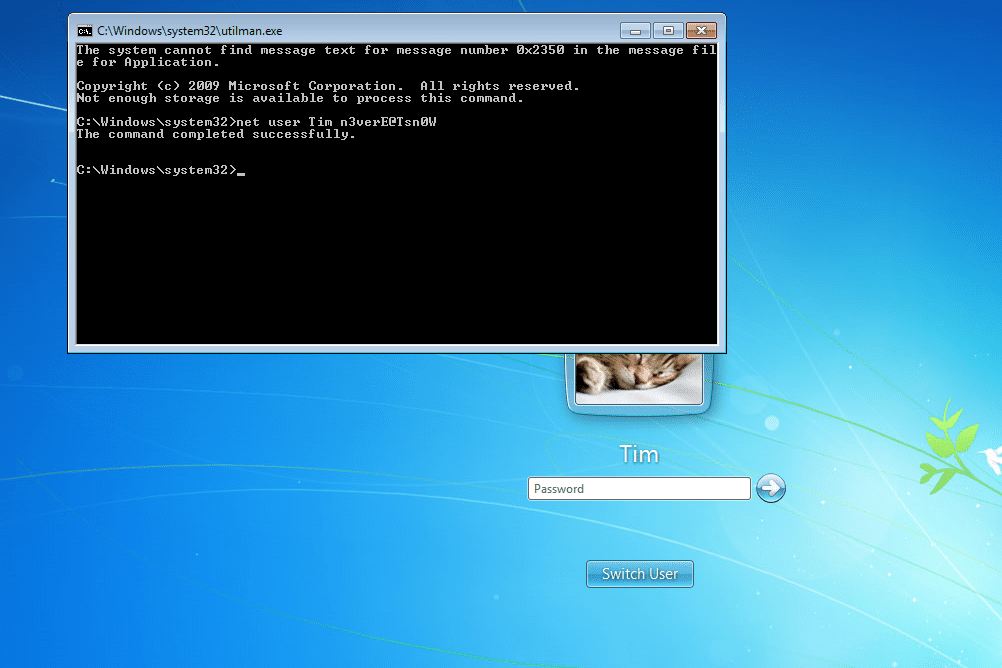Image resolution: width=1002 pixels, height=668 pixels.
Task: Click the Password input field
Action: pos(639,488)
